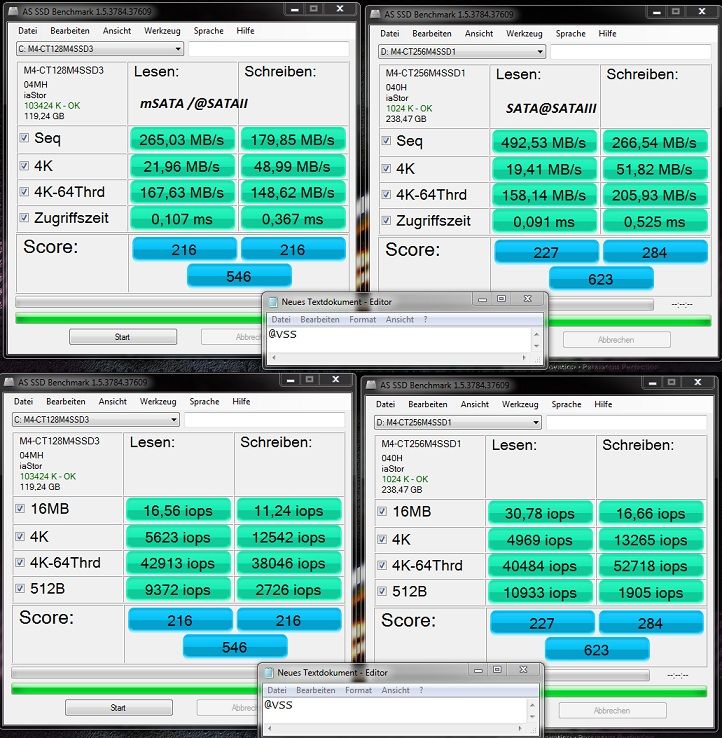Open the Ansicht menu in the lower Editor window

click(395, 690)
